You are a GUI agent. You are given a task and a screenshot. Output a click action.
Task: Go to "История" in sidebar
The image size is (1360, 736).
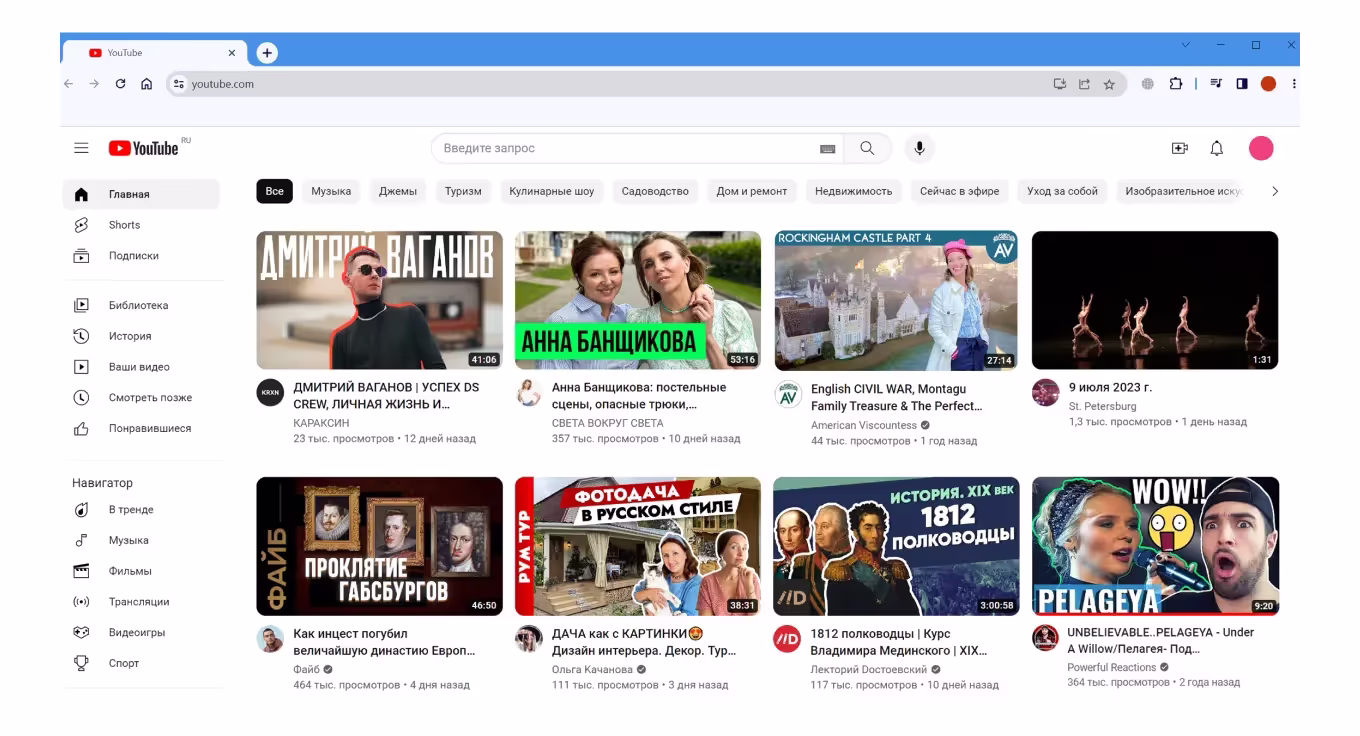pyautogui.click(x=130, y=336)
